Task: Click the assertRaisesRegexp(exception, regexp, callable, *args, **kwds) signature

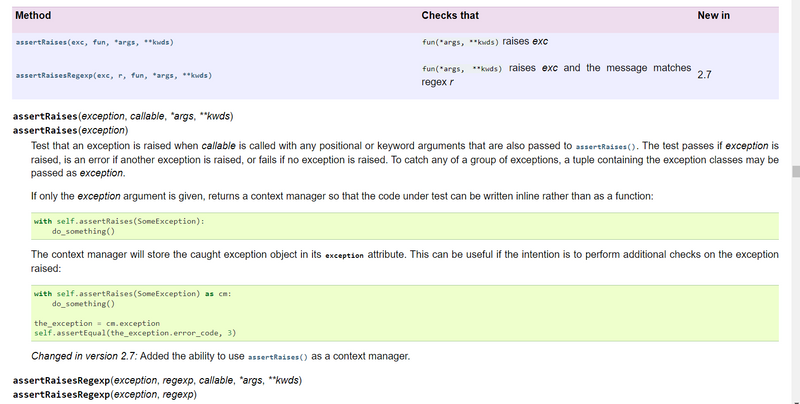Action: tap(157, 381)
